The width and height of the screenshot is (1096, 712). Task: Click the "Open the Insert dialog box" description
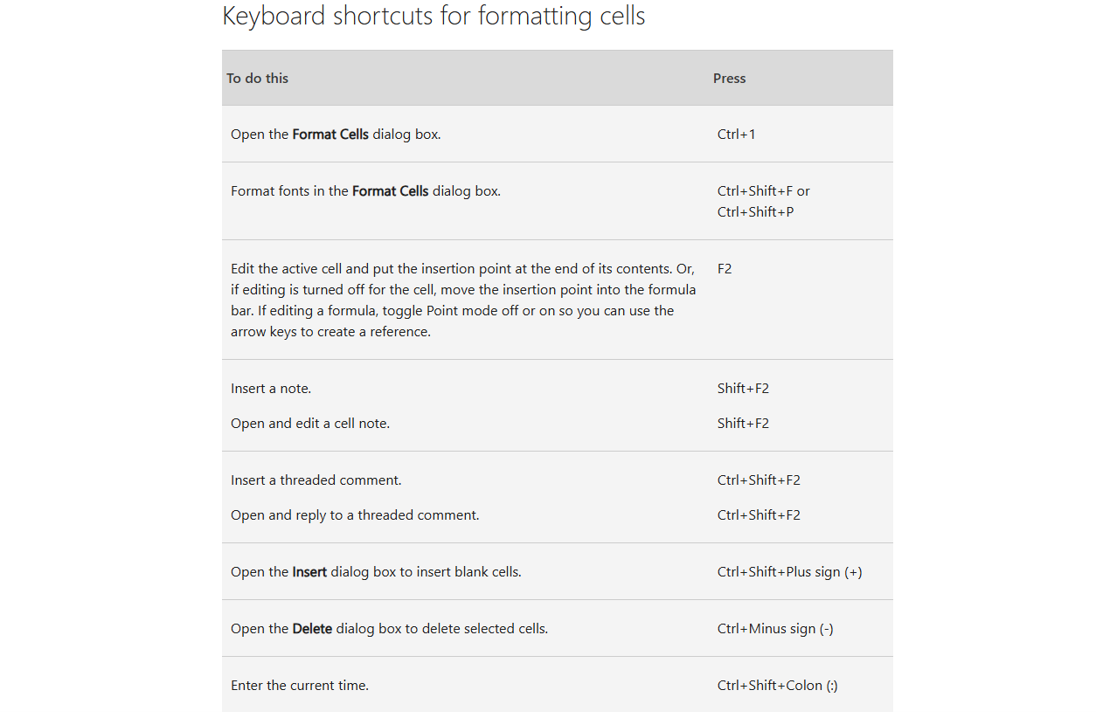point(375,572)
